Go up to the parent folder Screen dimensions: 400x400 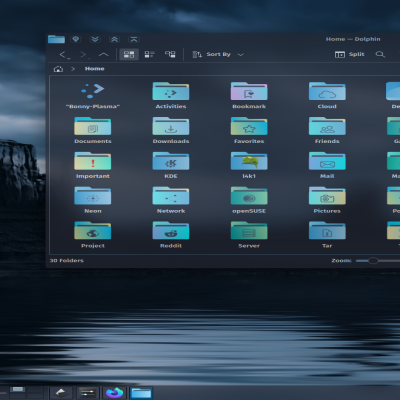tap(104, 54)
